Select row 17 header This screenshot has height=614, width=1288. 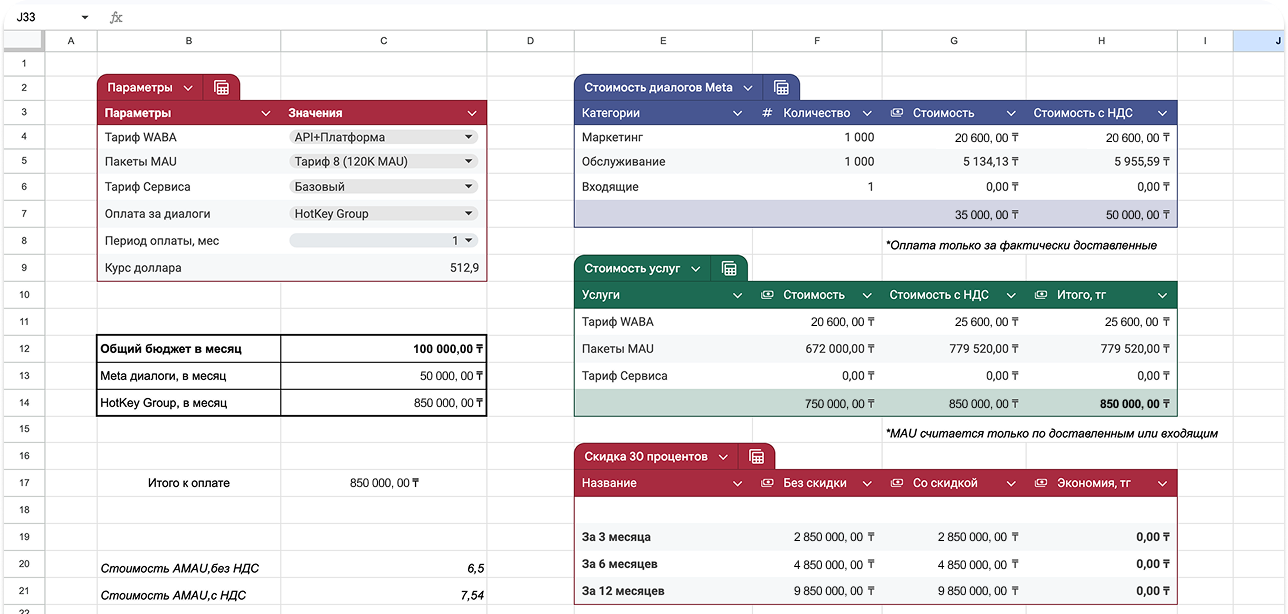22,483
